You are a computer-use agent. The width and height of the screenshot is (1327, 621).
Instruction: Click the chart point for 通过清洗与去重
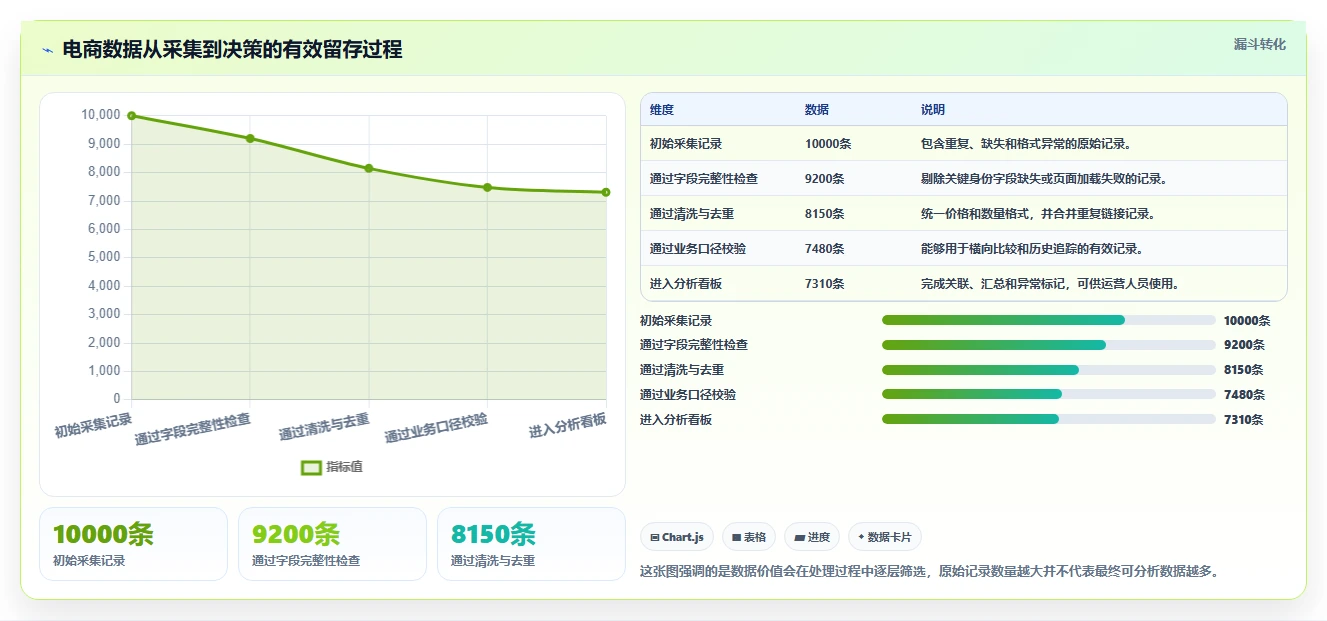click(369, 168)
